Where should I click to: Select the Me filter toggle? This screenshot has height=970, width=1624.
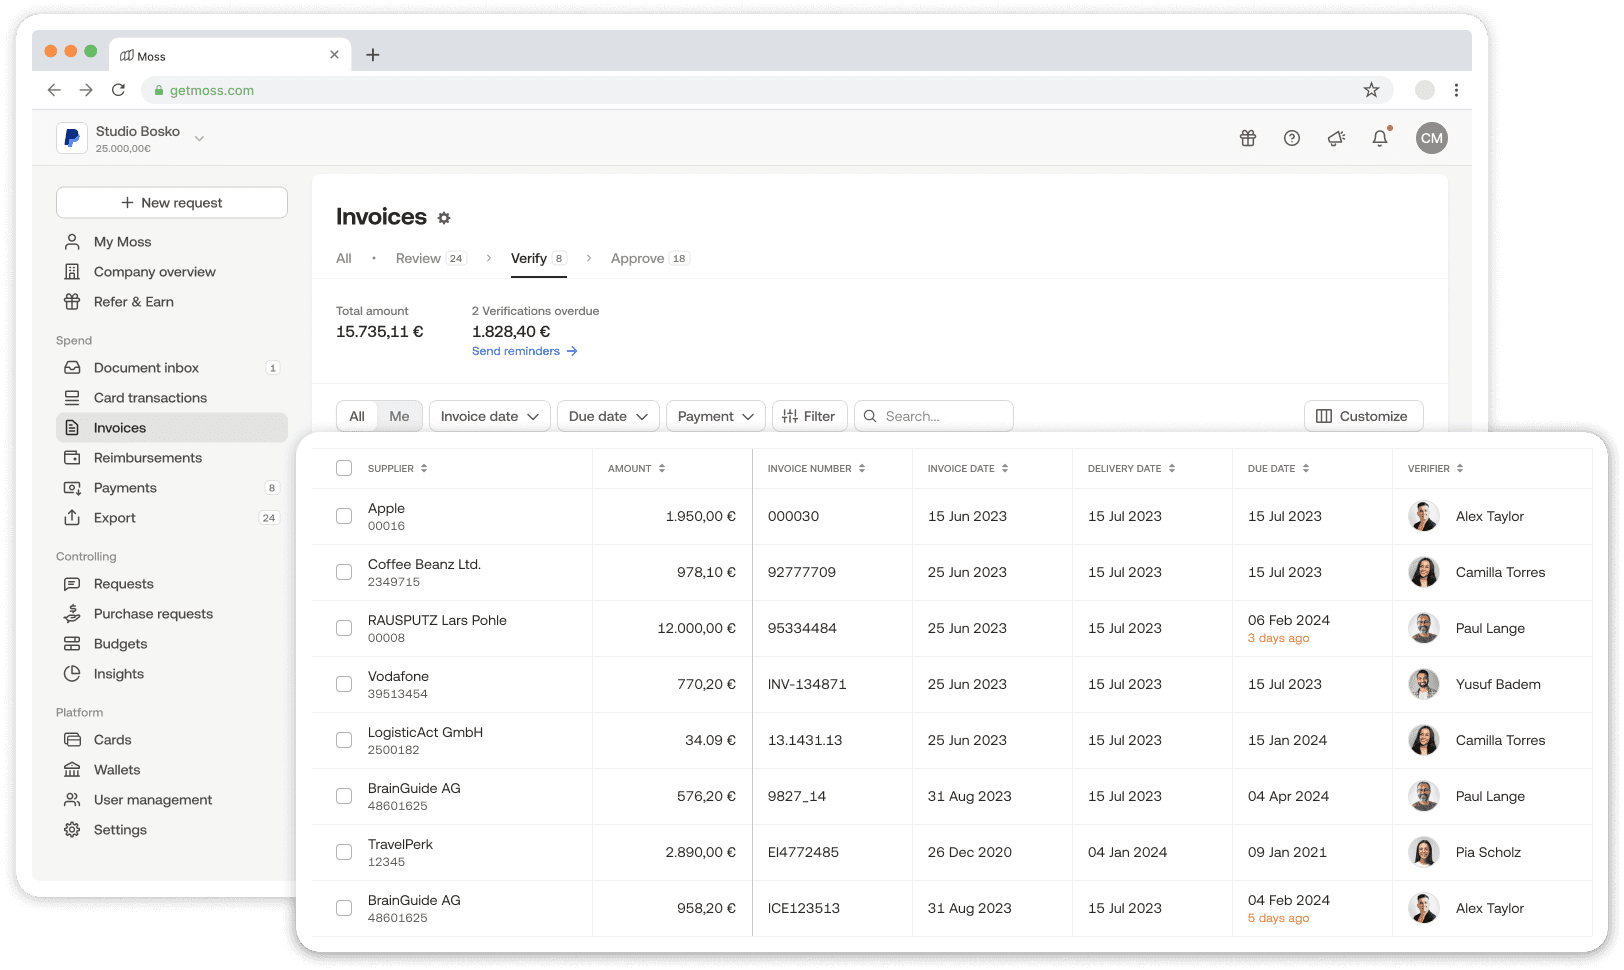[399, 416]
